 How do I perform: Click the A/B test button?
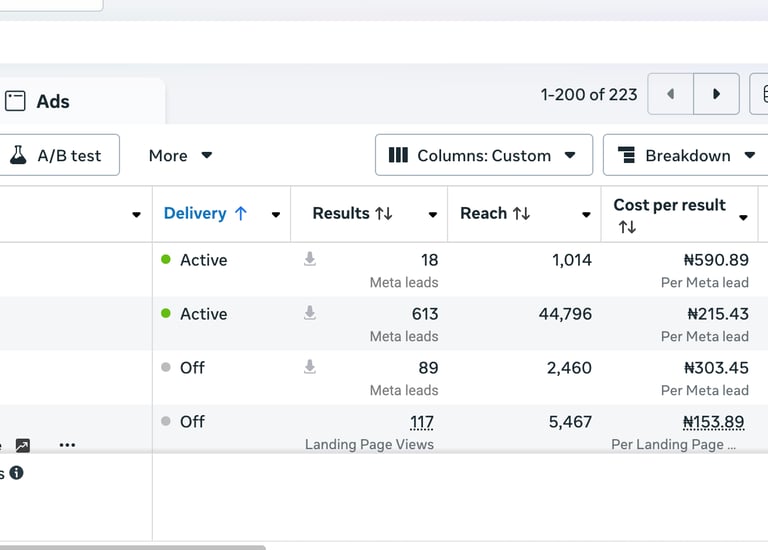tap(56, 155)
